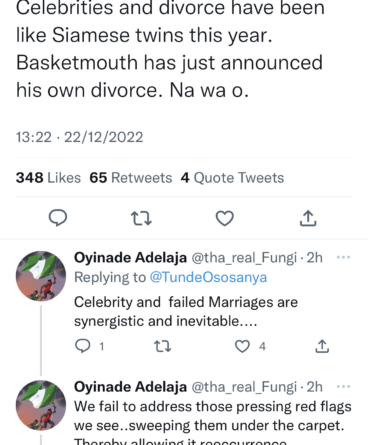368x445 pixels.
Task: Click Oyinade Adelaja name on first reply
Action: point(130,258)
